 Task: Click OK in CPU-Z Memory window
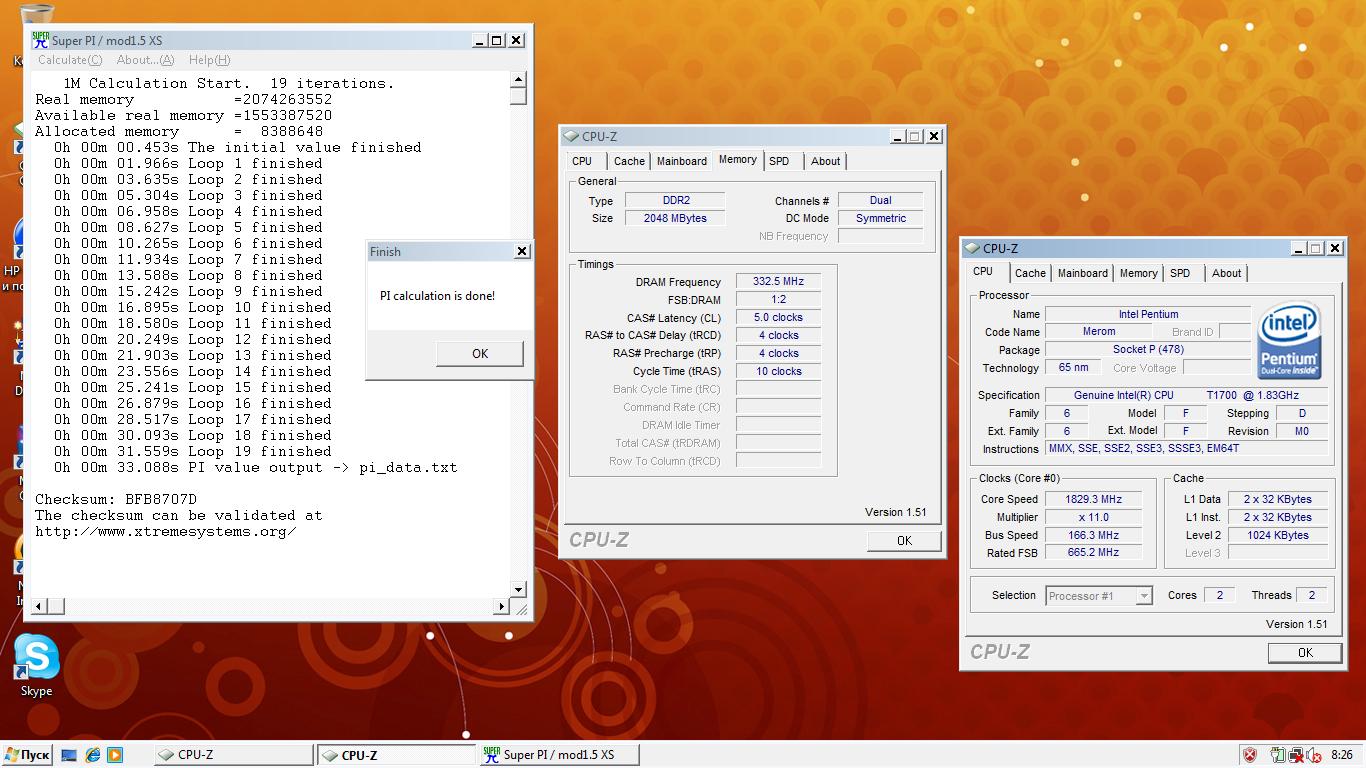(904, 541)
